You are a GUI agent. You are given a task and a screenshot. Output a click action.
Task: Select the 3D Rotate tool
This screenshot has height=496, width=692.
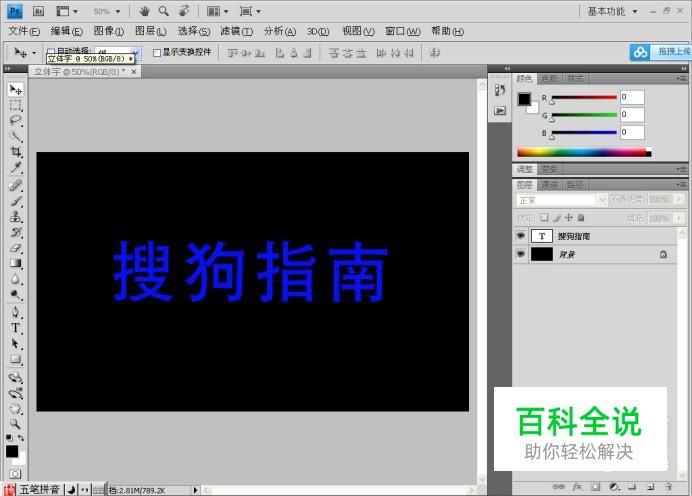15,377
